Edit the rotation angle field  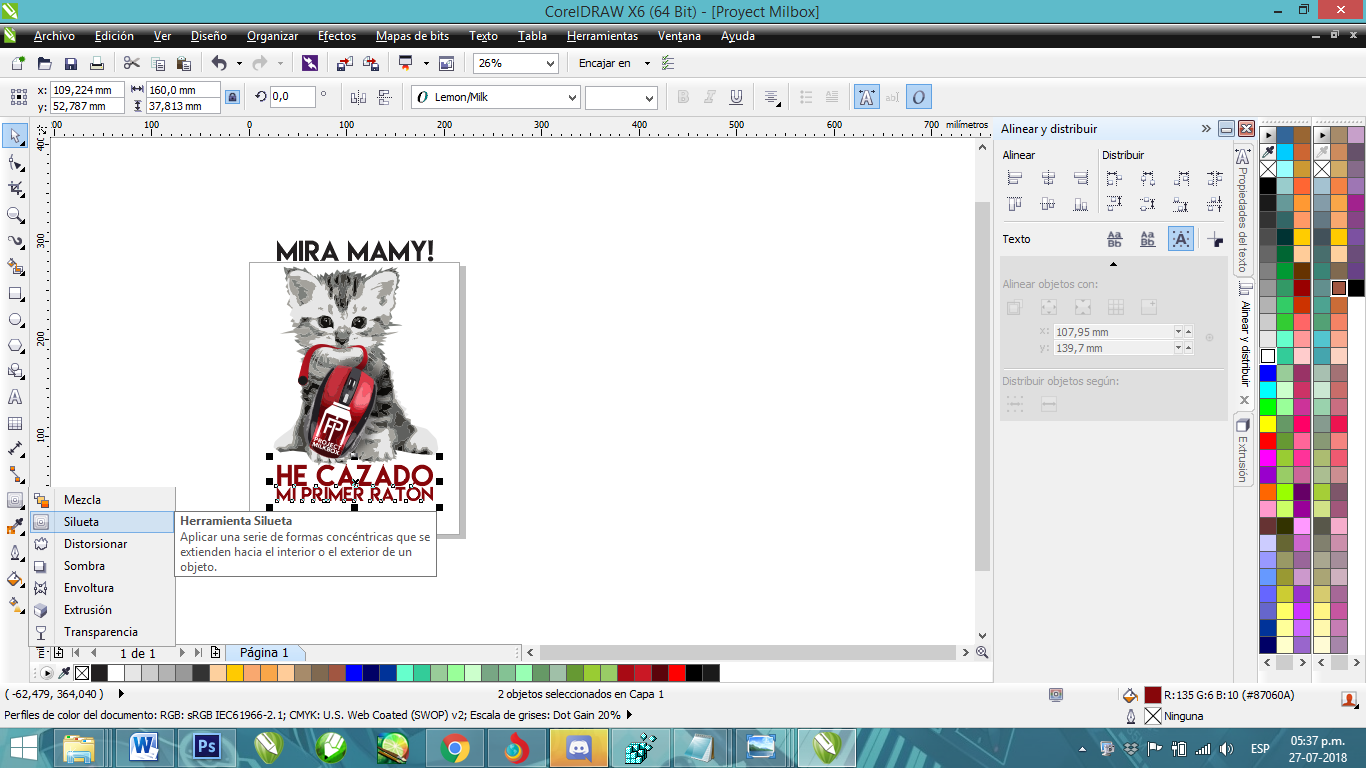pos(292,97)
